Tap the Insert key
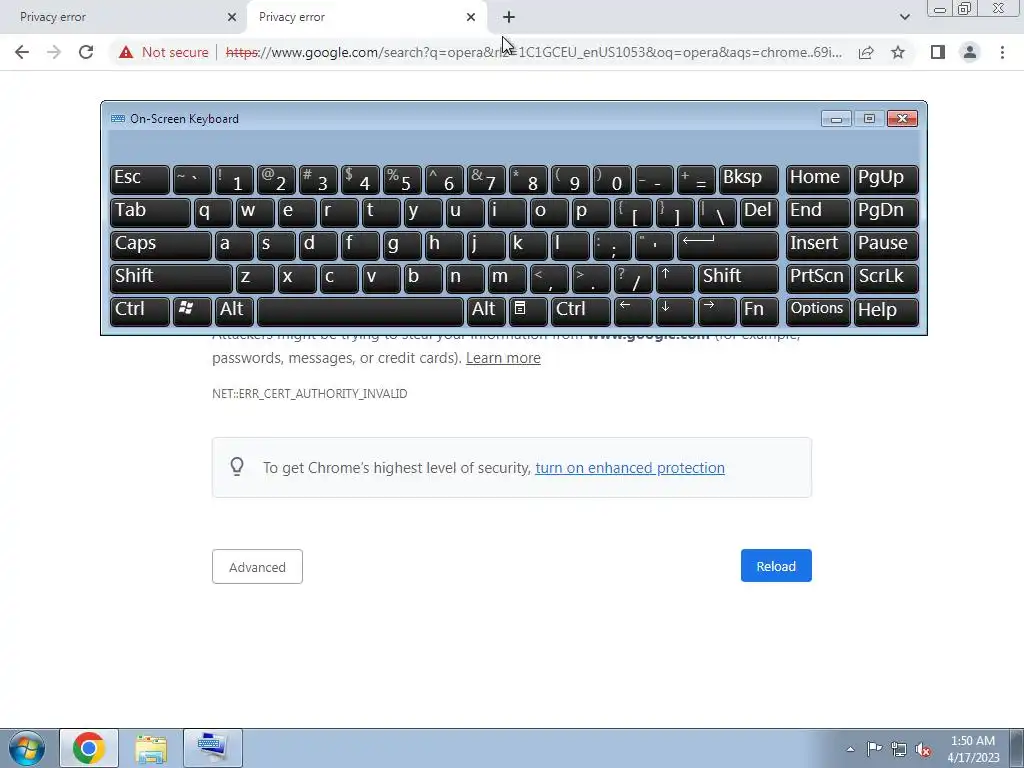The image size is (1024, 768). click(x=818, y=246)
